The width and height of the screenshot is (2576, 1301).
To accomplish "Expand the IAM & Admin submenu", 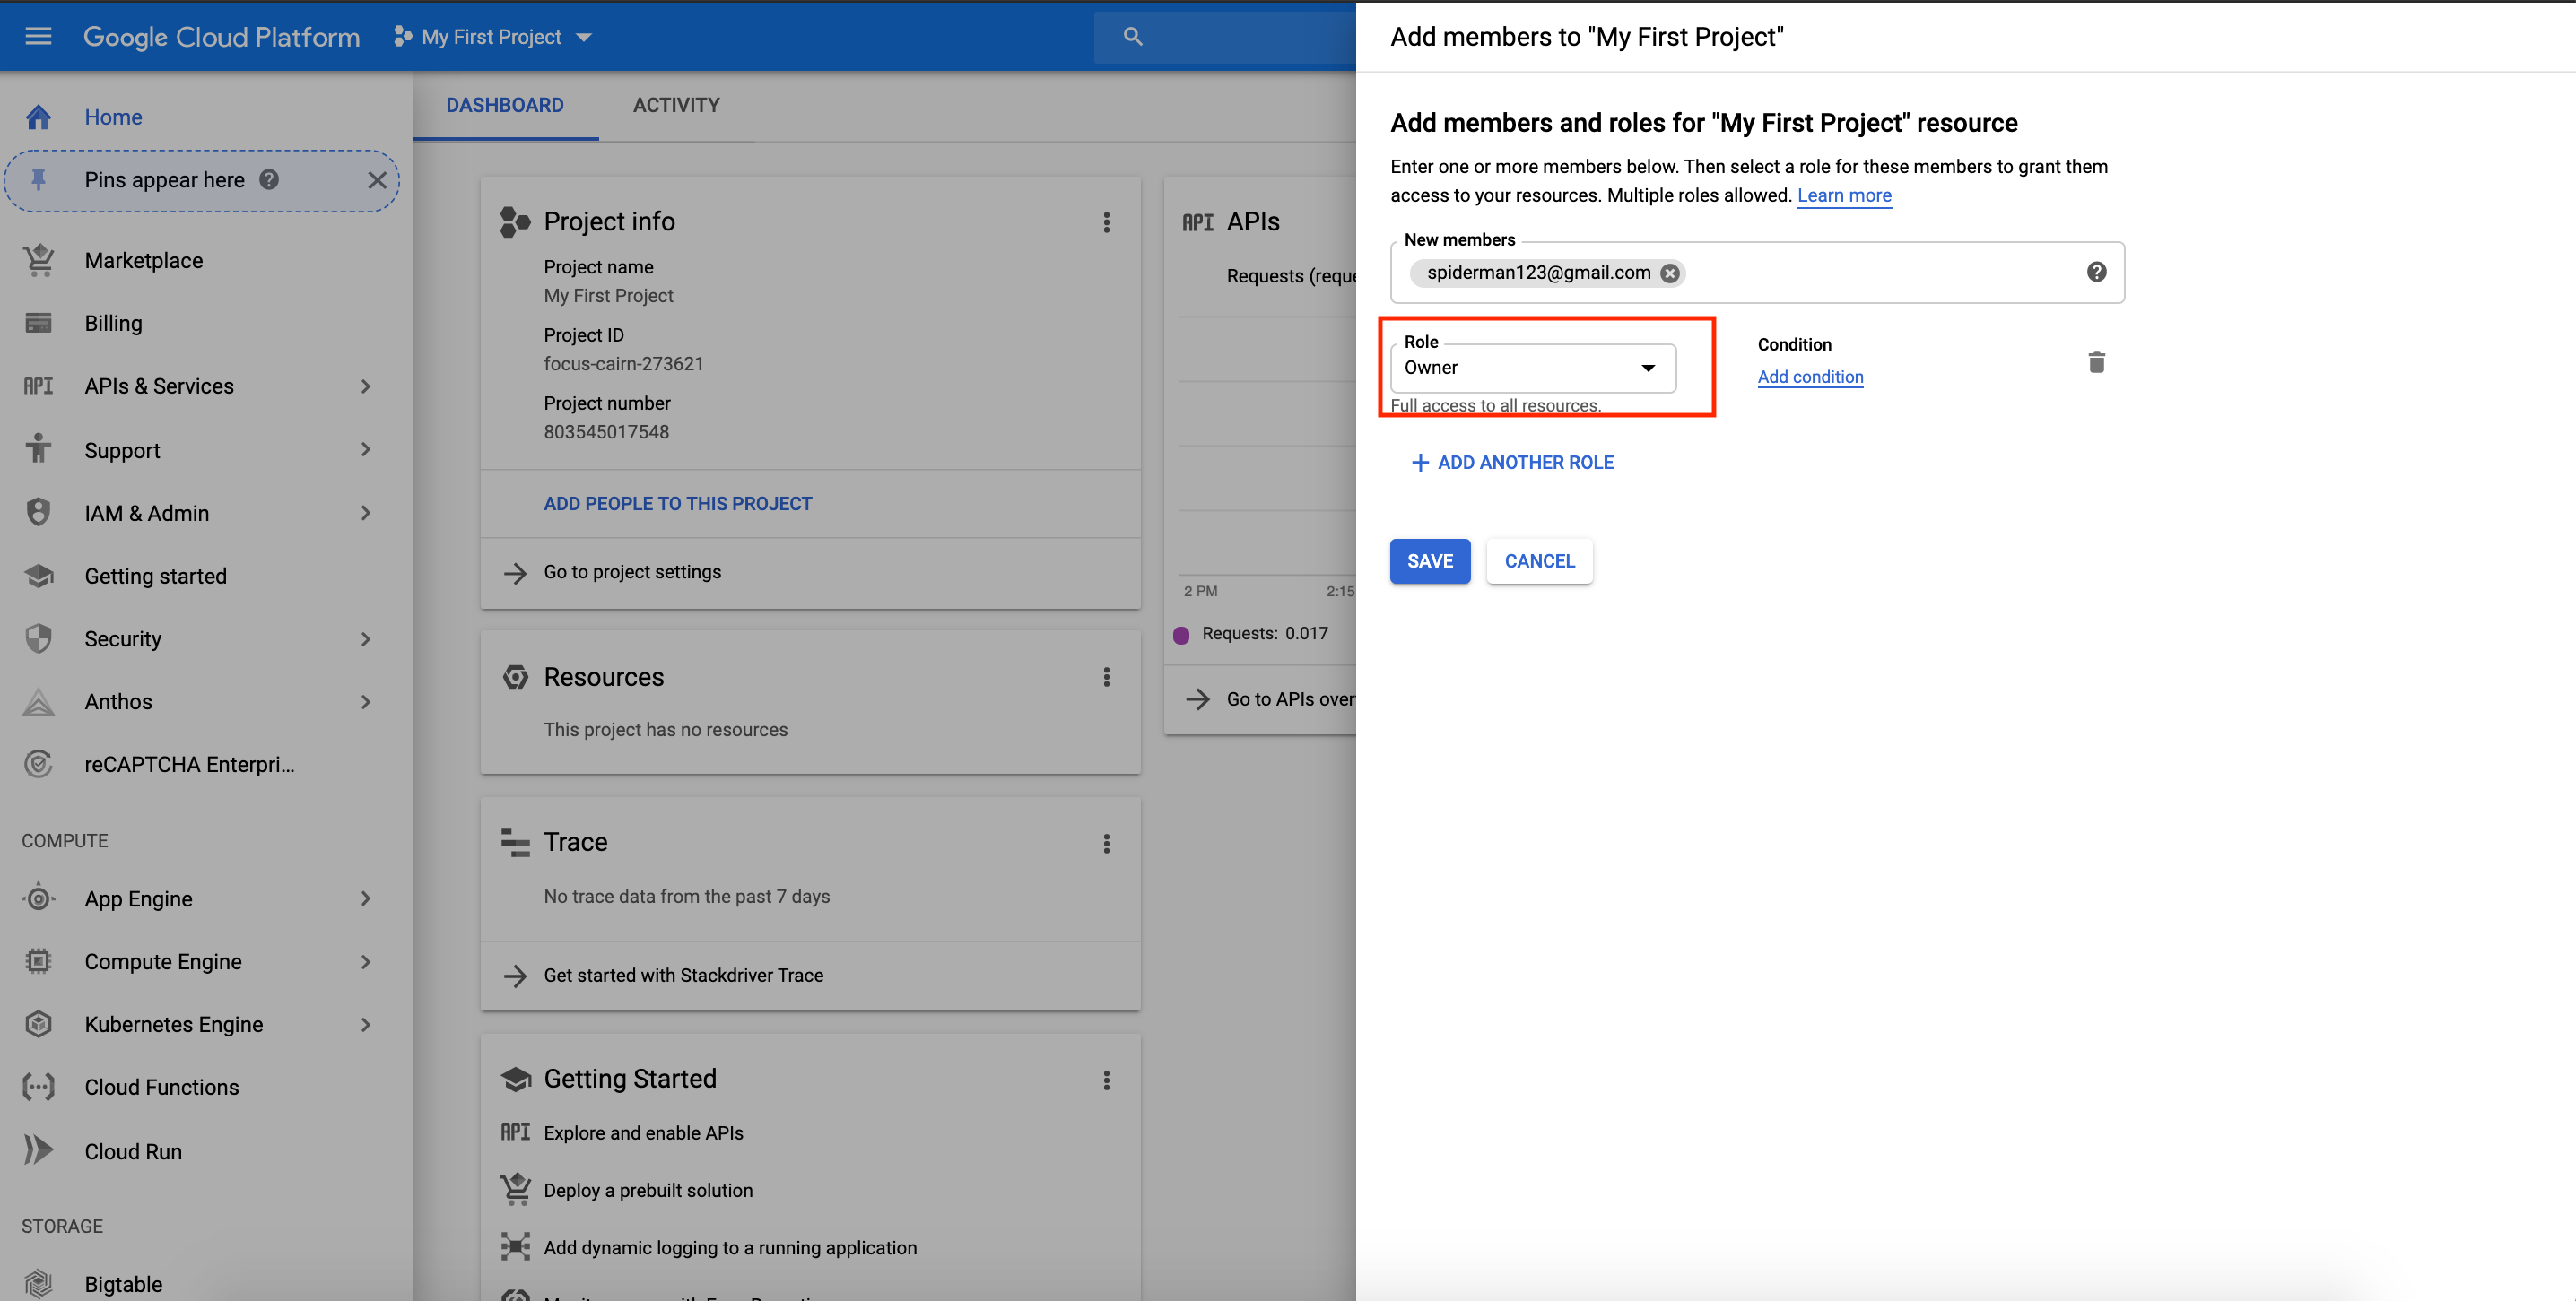I will [366, 513].
